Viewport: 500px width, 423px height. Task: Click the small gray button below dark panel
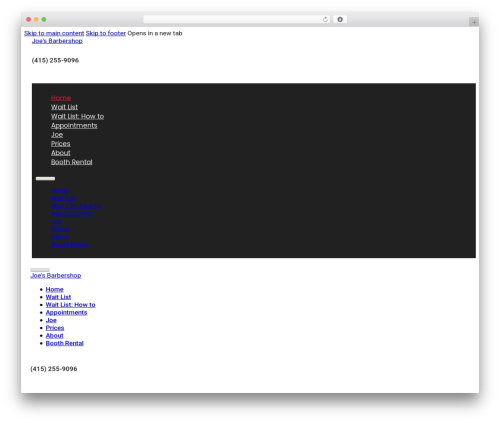[40, 270]
